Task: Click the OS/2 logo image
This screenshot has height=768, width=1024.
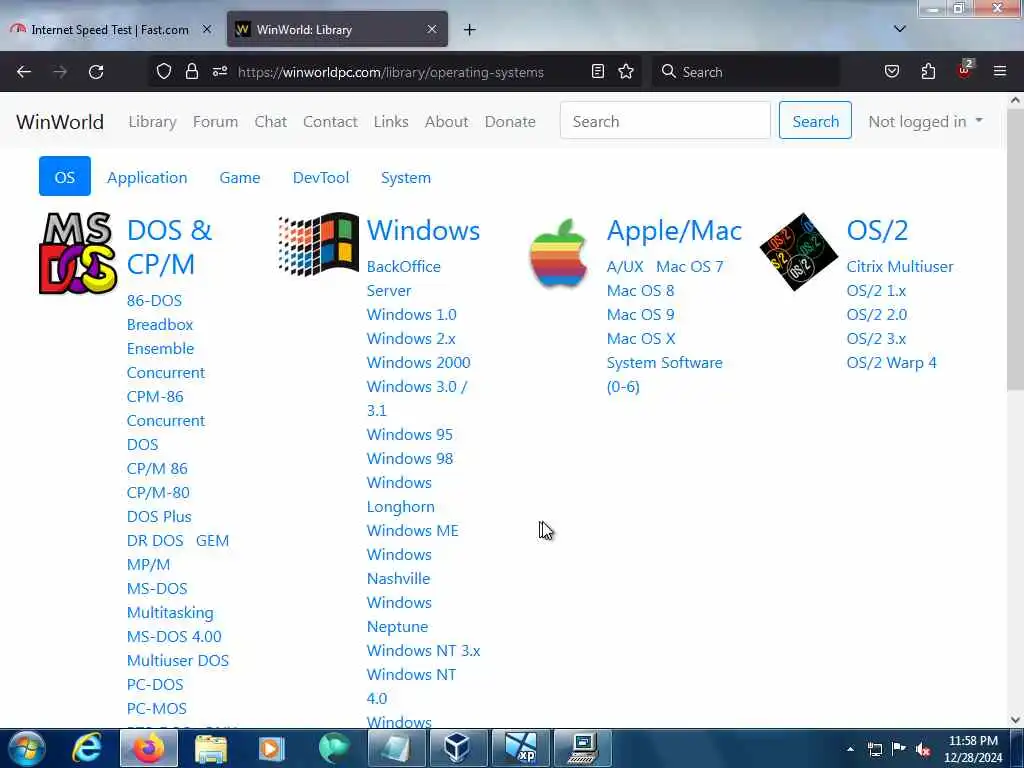Action: [x=799, y=251]
